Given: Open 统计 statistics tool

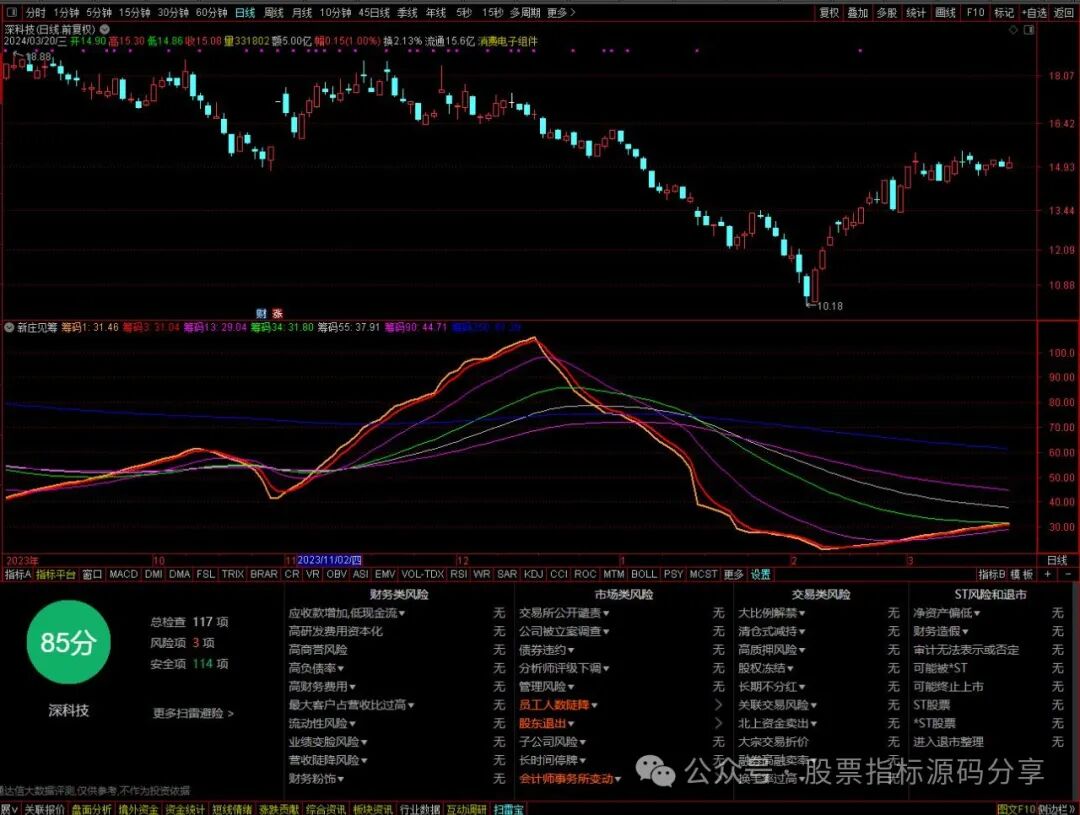Looking at the screenshot, I should pos(916,12).
